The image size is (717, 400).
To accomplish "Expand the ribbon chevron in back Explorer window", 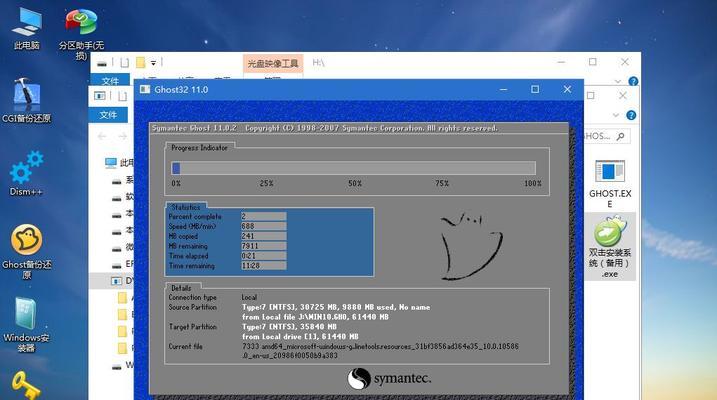I will point(617,80).
